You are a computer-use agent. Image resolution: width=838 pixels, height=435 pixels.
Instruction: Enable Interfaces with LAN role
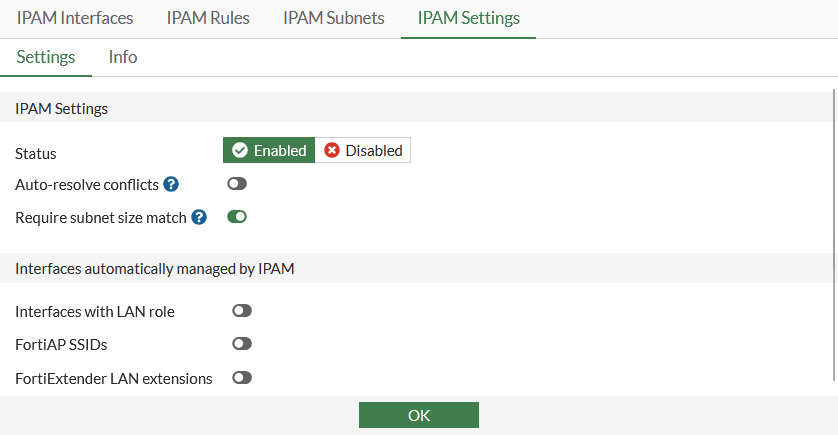(x=242, y=311)
